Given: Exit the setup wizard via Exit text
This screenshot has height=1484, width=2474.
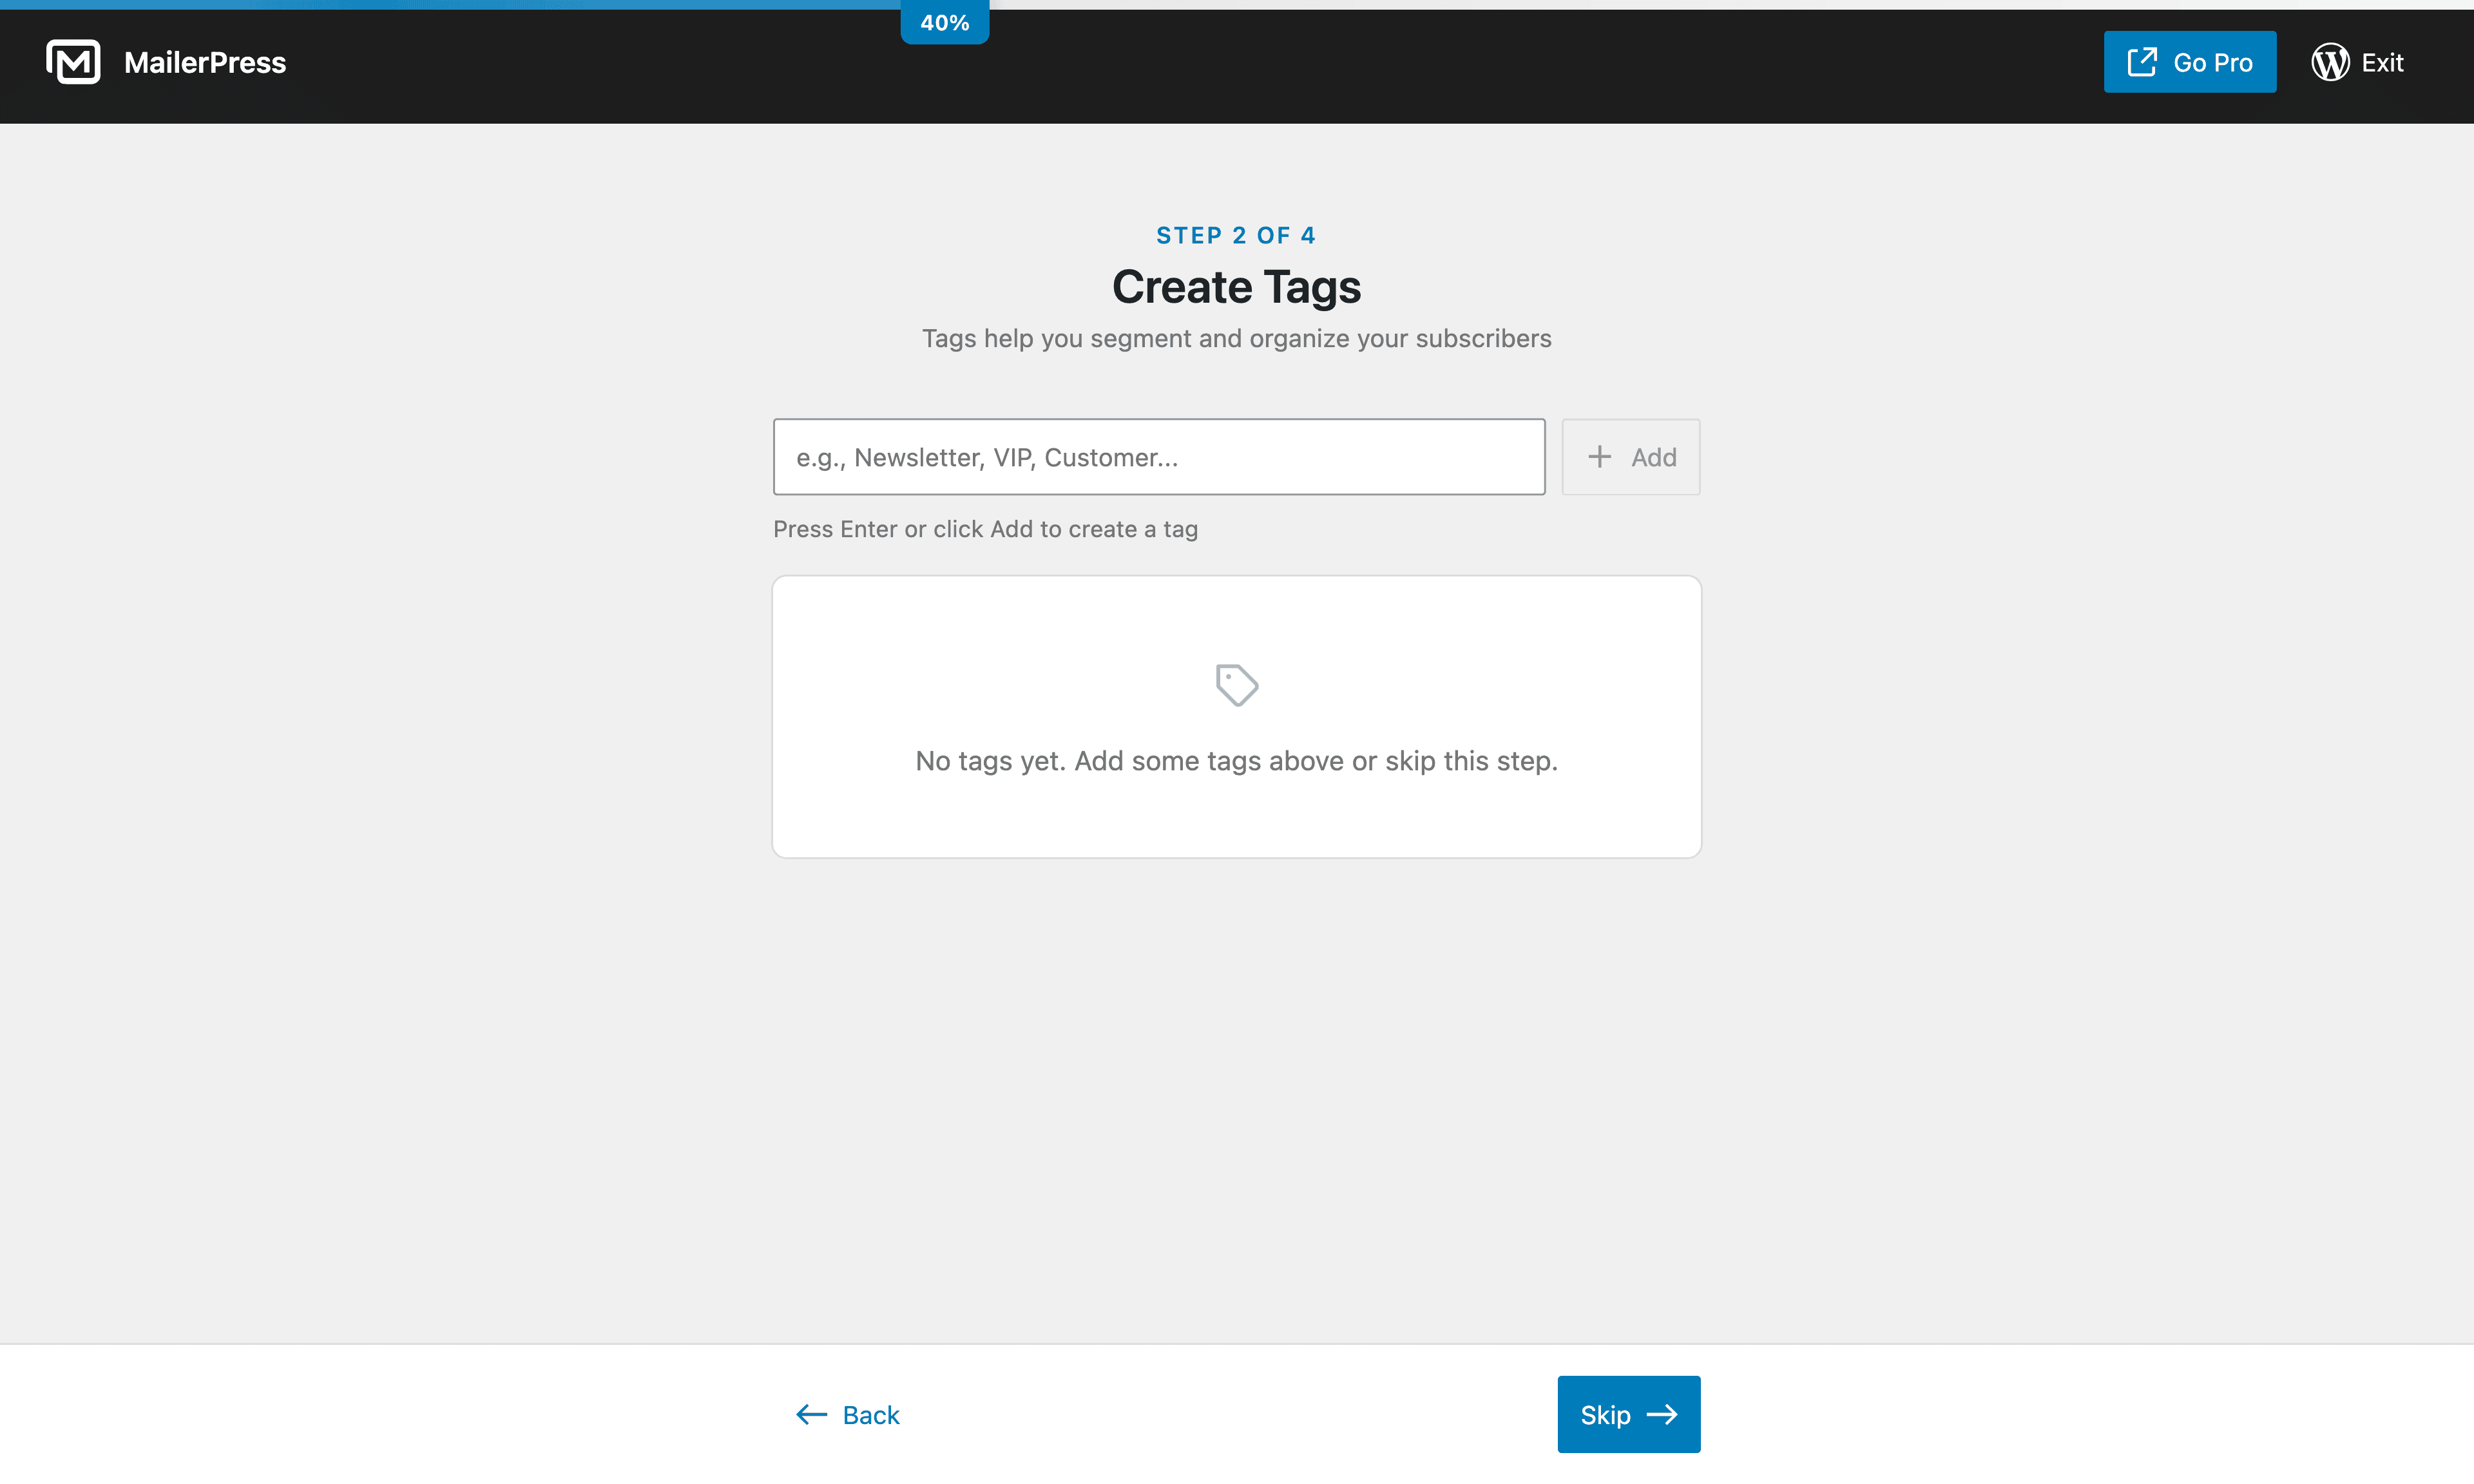Looking at the screenshot, I should 2382,63.
